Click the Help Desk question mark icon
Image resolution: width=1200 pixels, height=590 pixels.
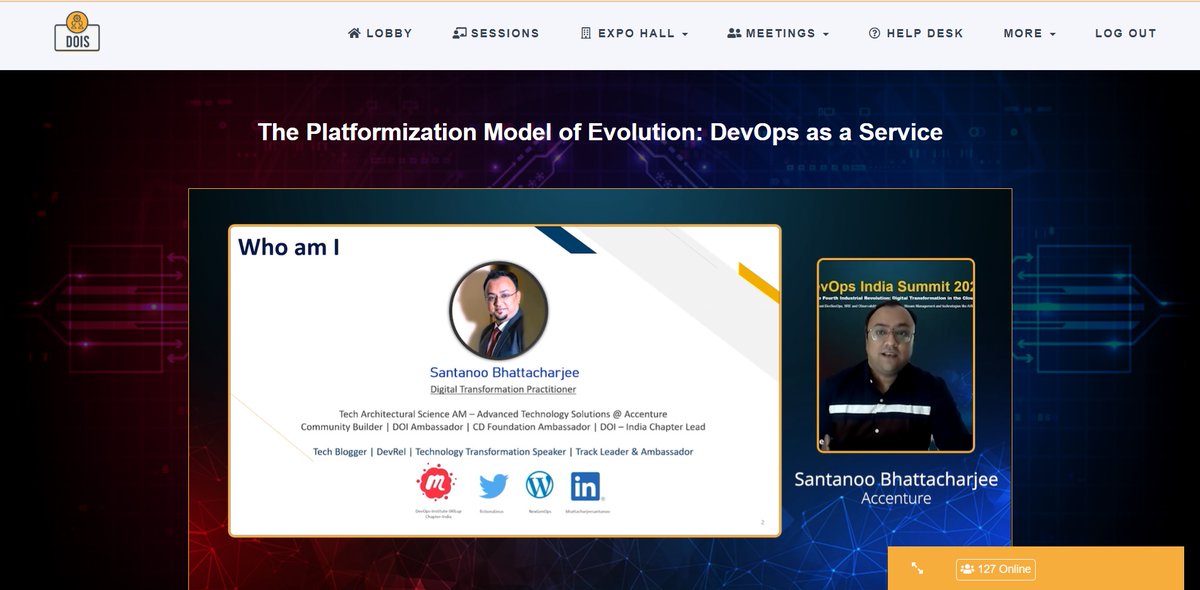tap(875, 33)
